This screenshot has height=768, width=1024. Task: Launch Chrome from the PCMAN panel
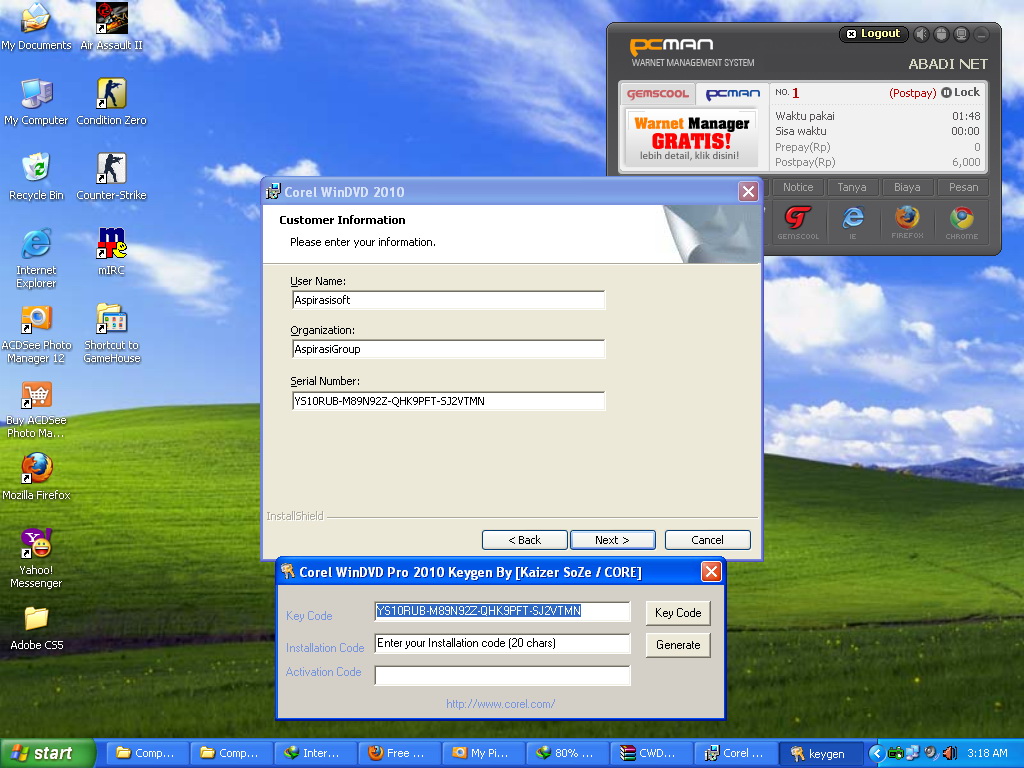pos(961,222)
